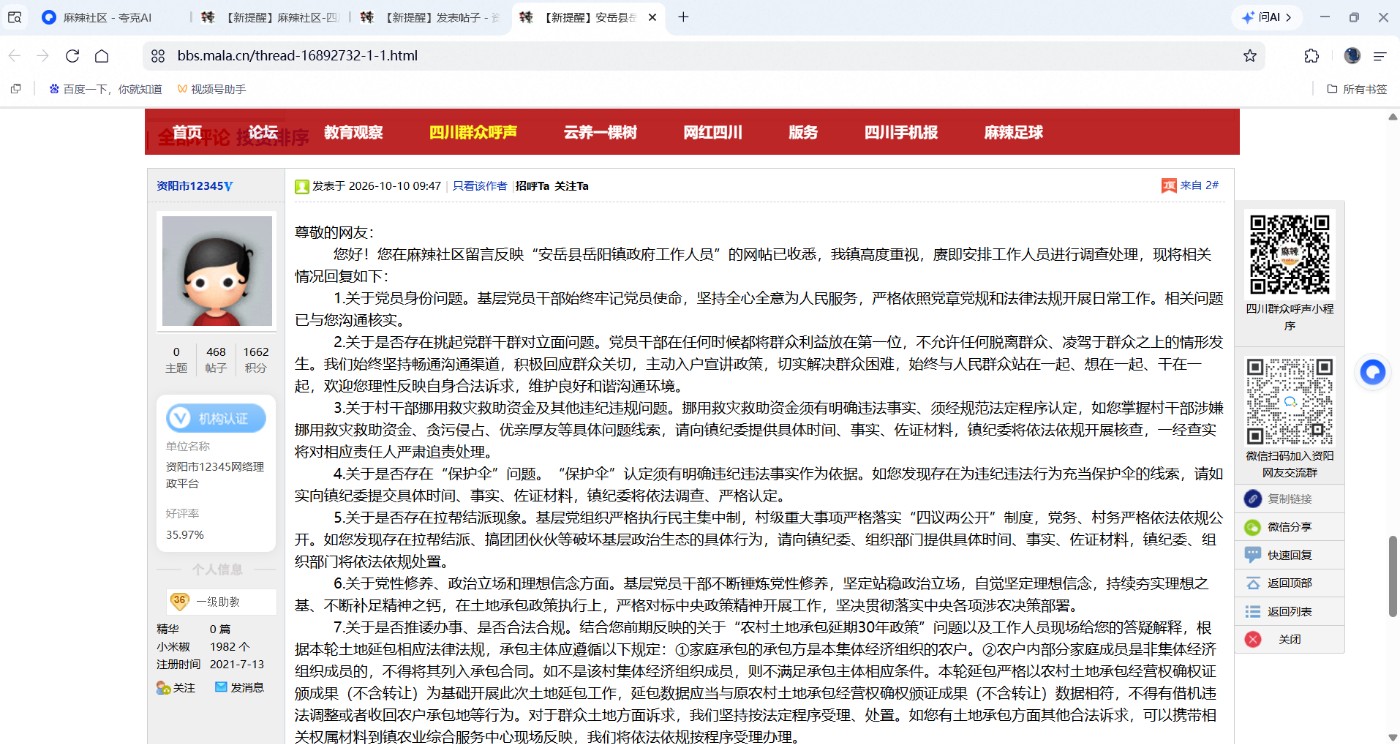Open the browser profile avatar
Viewport: 1400px width, 744px height.
click(x=1352, y=56)
